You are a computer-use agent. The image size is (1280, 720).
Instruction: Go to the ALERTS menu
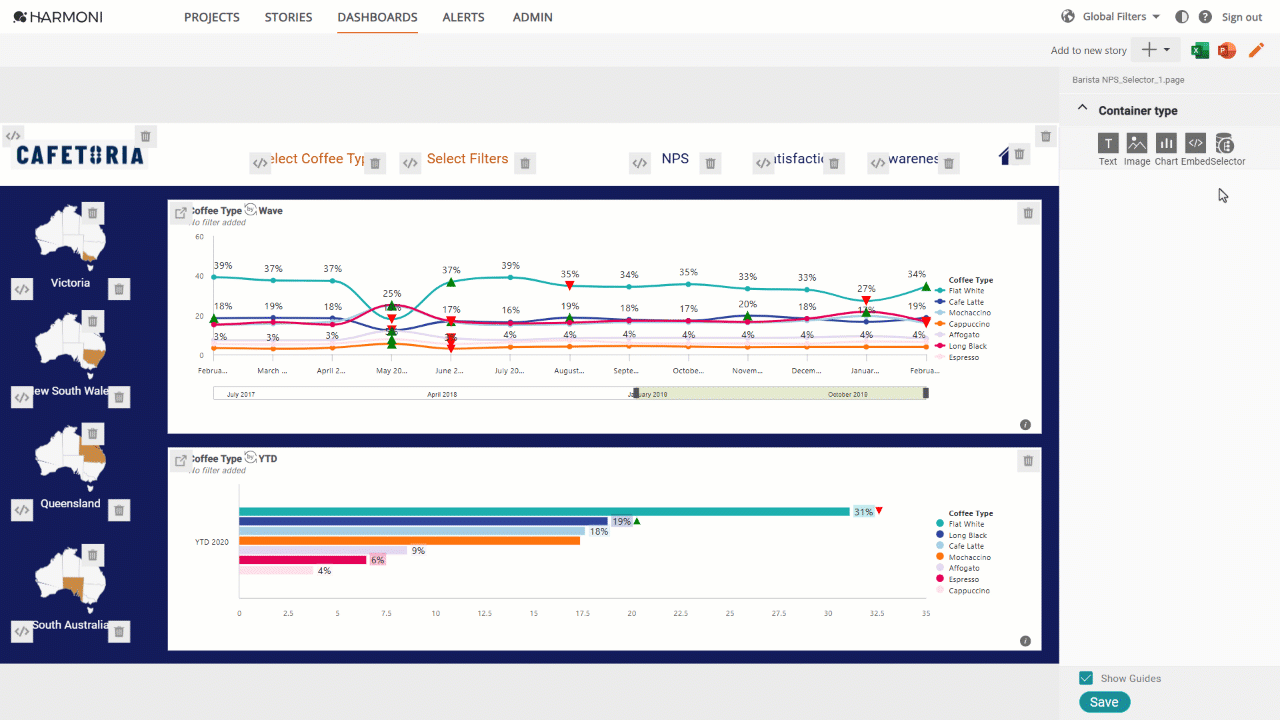point(463,17)
